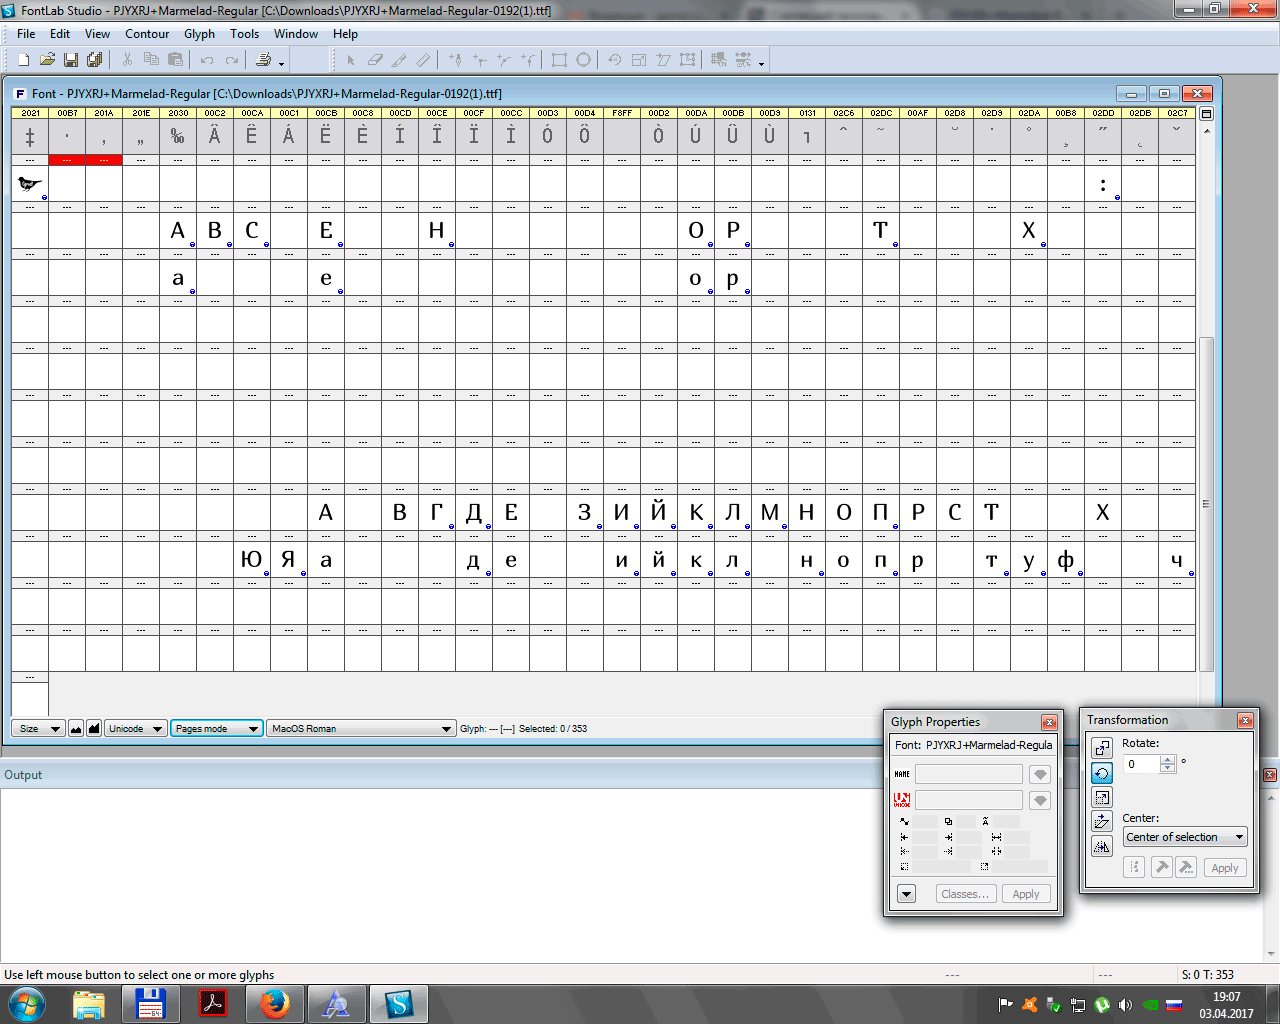Click the glyph Unicode input field
1280x1024 pixels.
click(x=968, y=800)
